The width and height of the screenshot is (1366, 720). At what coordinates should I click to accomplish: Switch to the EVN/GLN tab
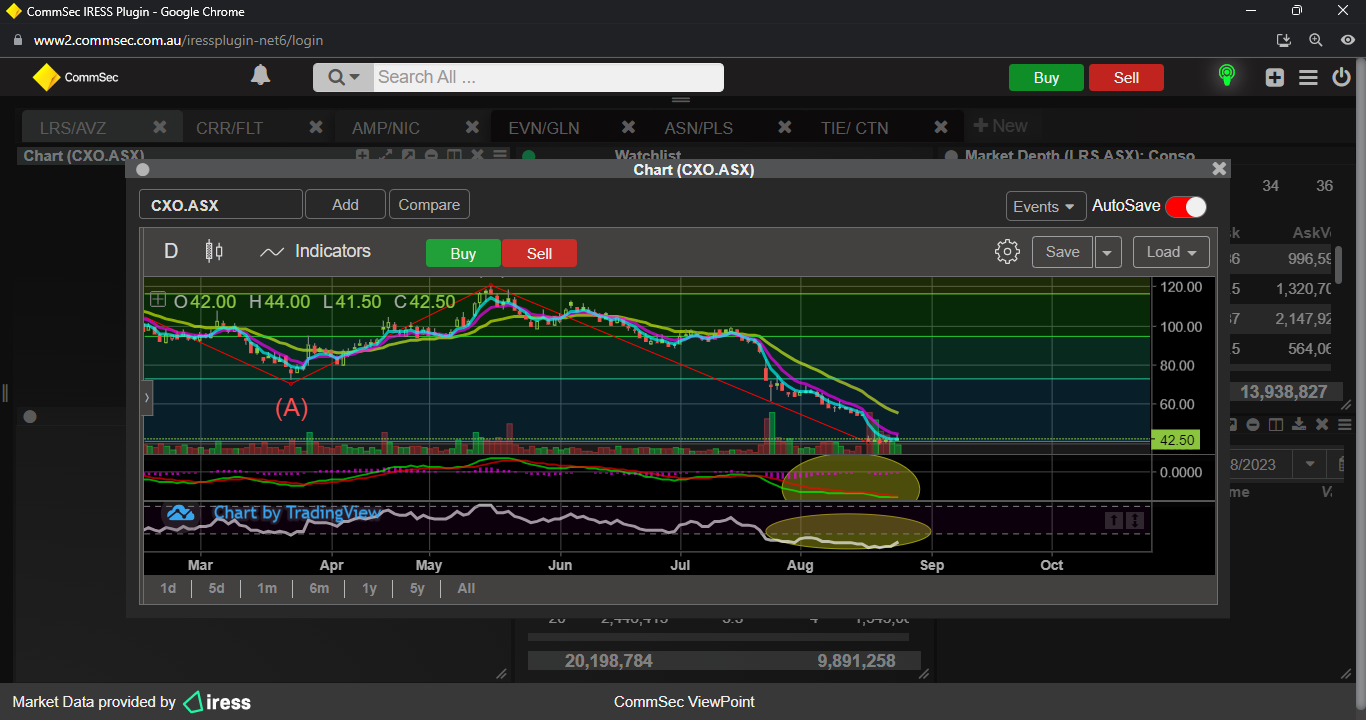click(544, 128)
